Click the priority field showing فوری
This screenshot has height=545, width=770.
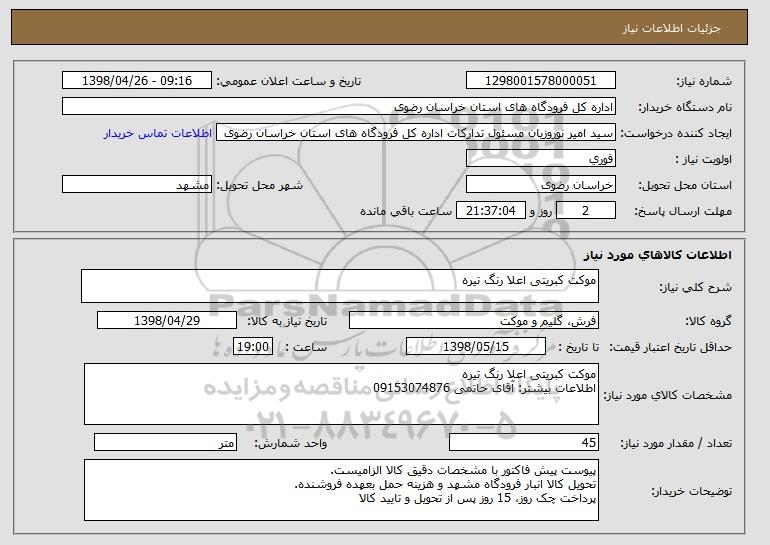pyautogui.click(x=541, y=159)
